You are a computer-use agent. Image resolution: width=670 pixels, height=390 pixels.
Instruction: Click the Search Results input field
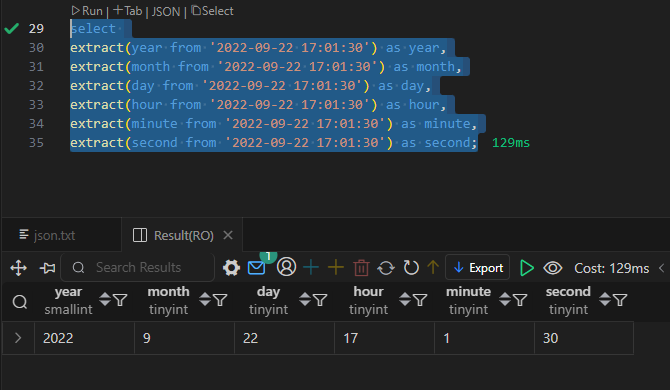(x=137, y=267)
